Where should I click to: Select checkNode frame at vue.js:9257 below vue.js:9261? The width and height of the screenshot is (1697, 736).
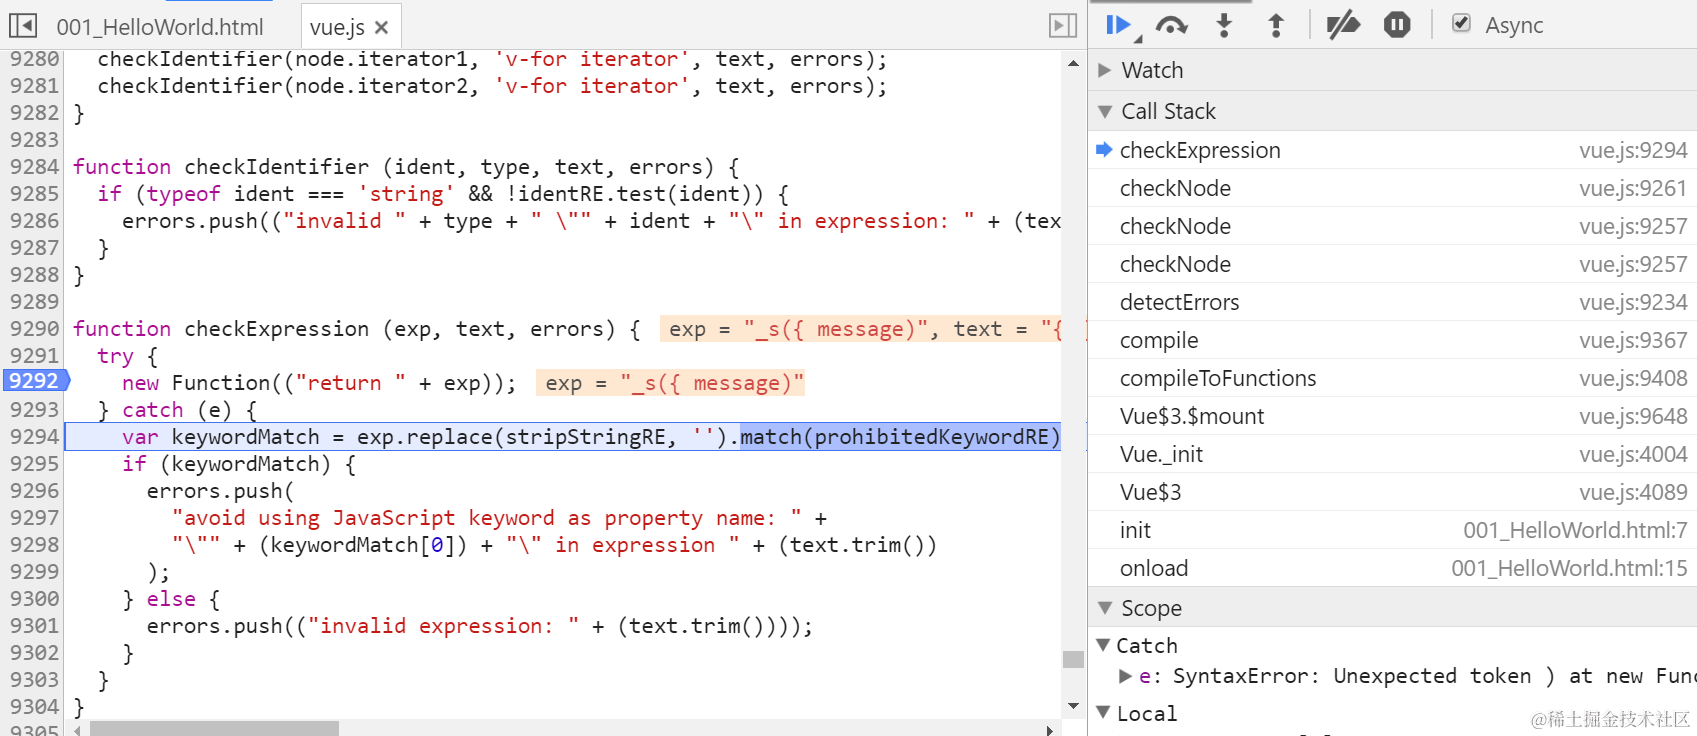pyautogui.click(x=1392, y=226)
